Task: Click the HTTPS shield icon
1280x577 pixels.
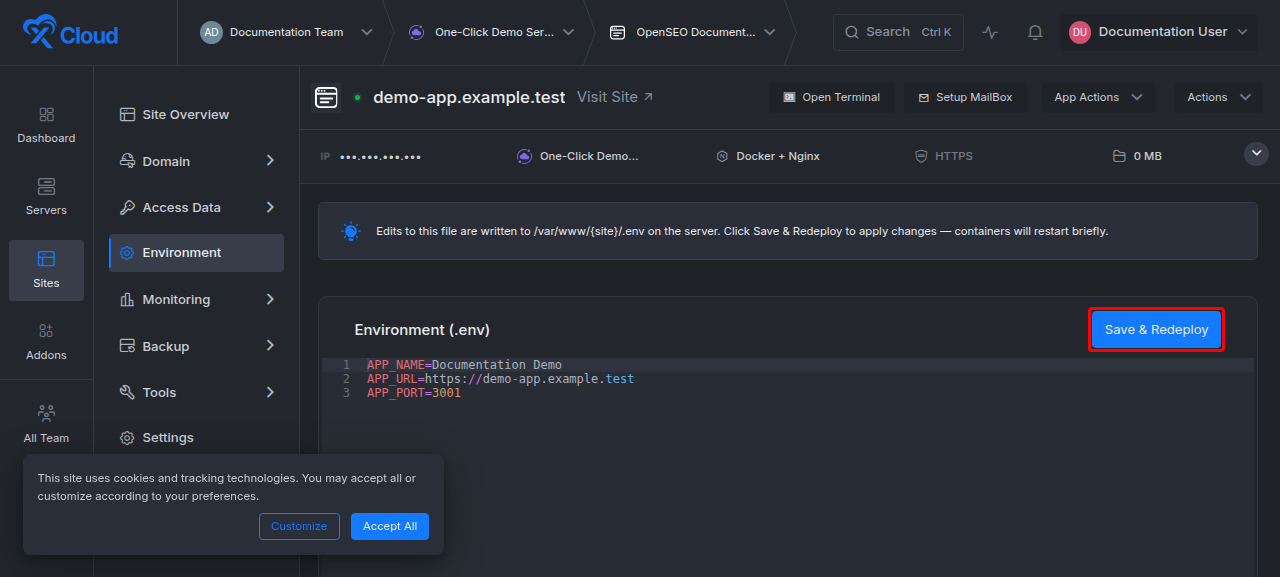Action: pos(921,156)
